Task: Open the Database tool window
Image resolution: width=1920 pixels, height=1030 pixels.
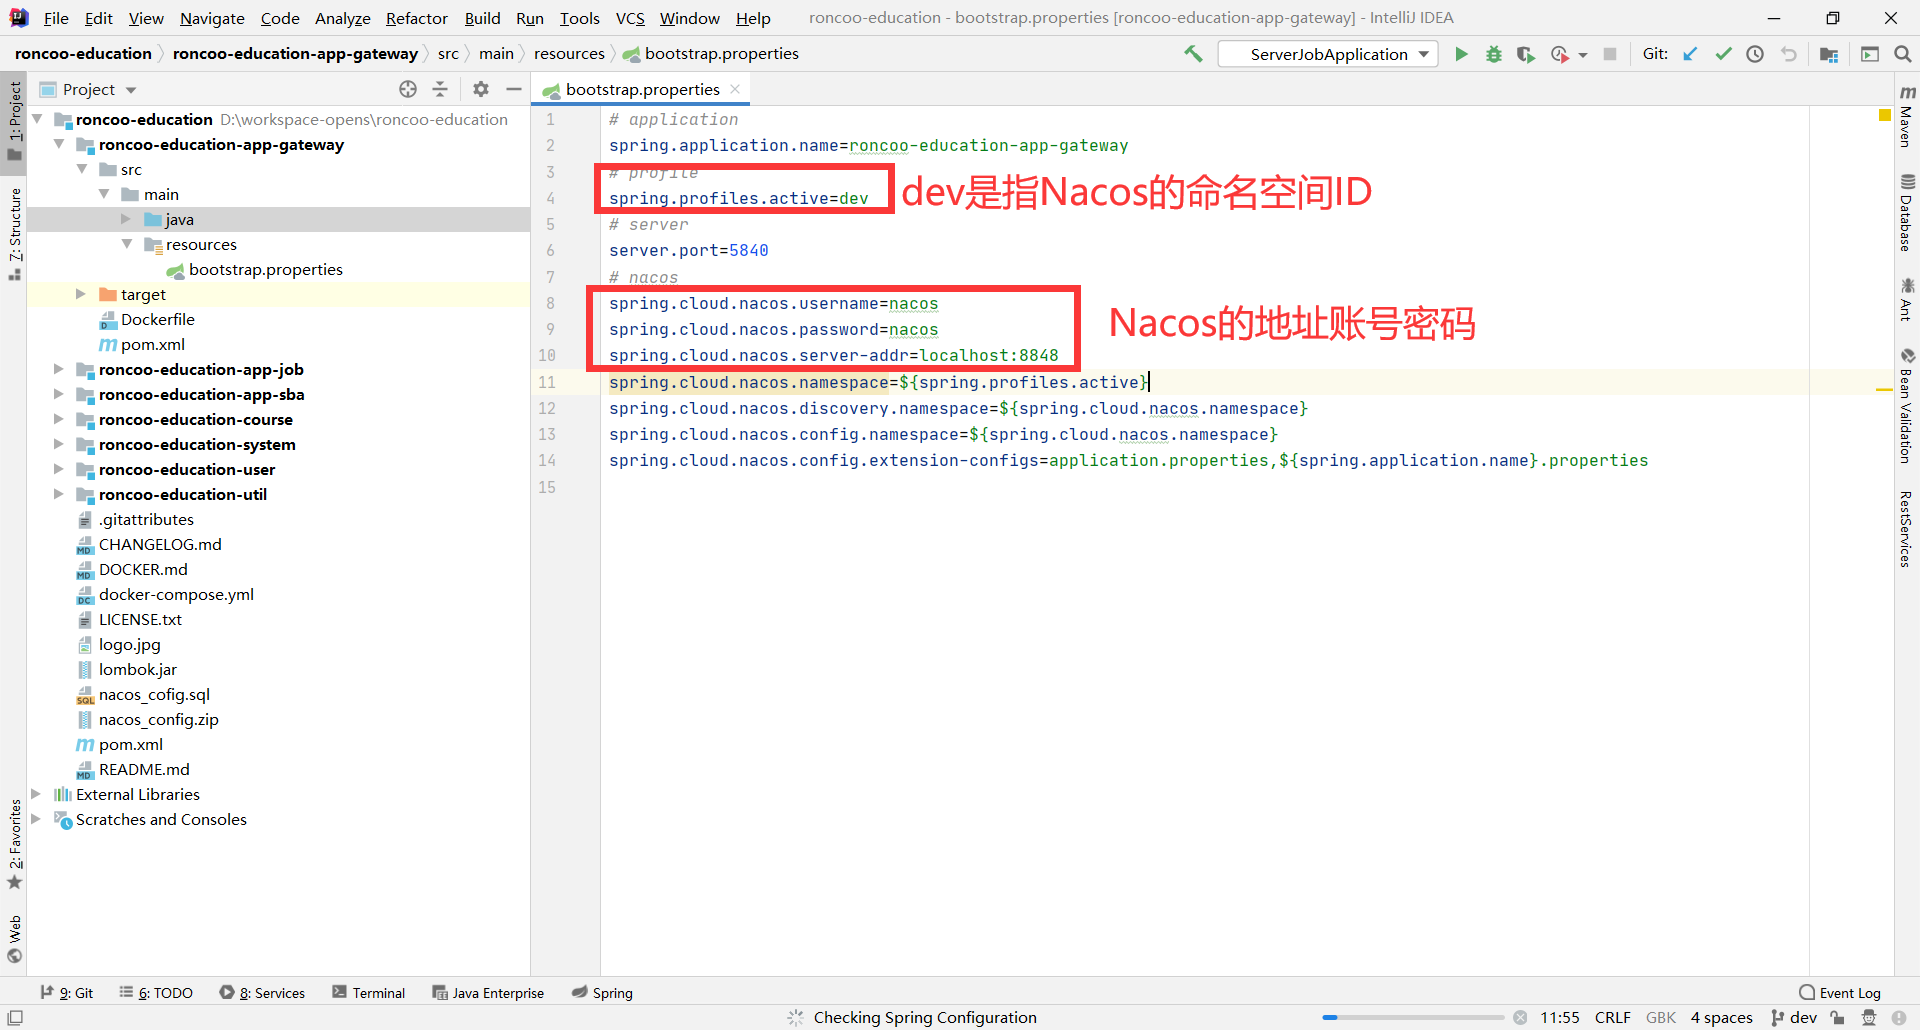Action: [1907, 212]
